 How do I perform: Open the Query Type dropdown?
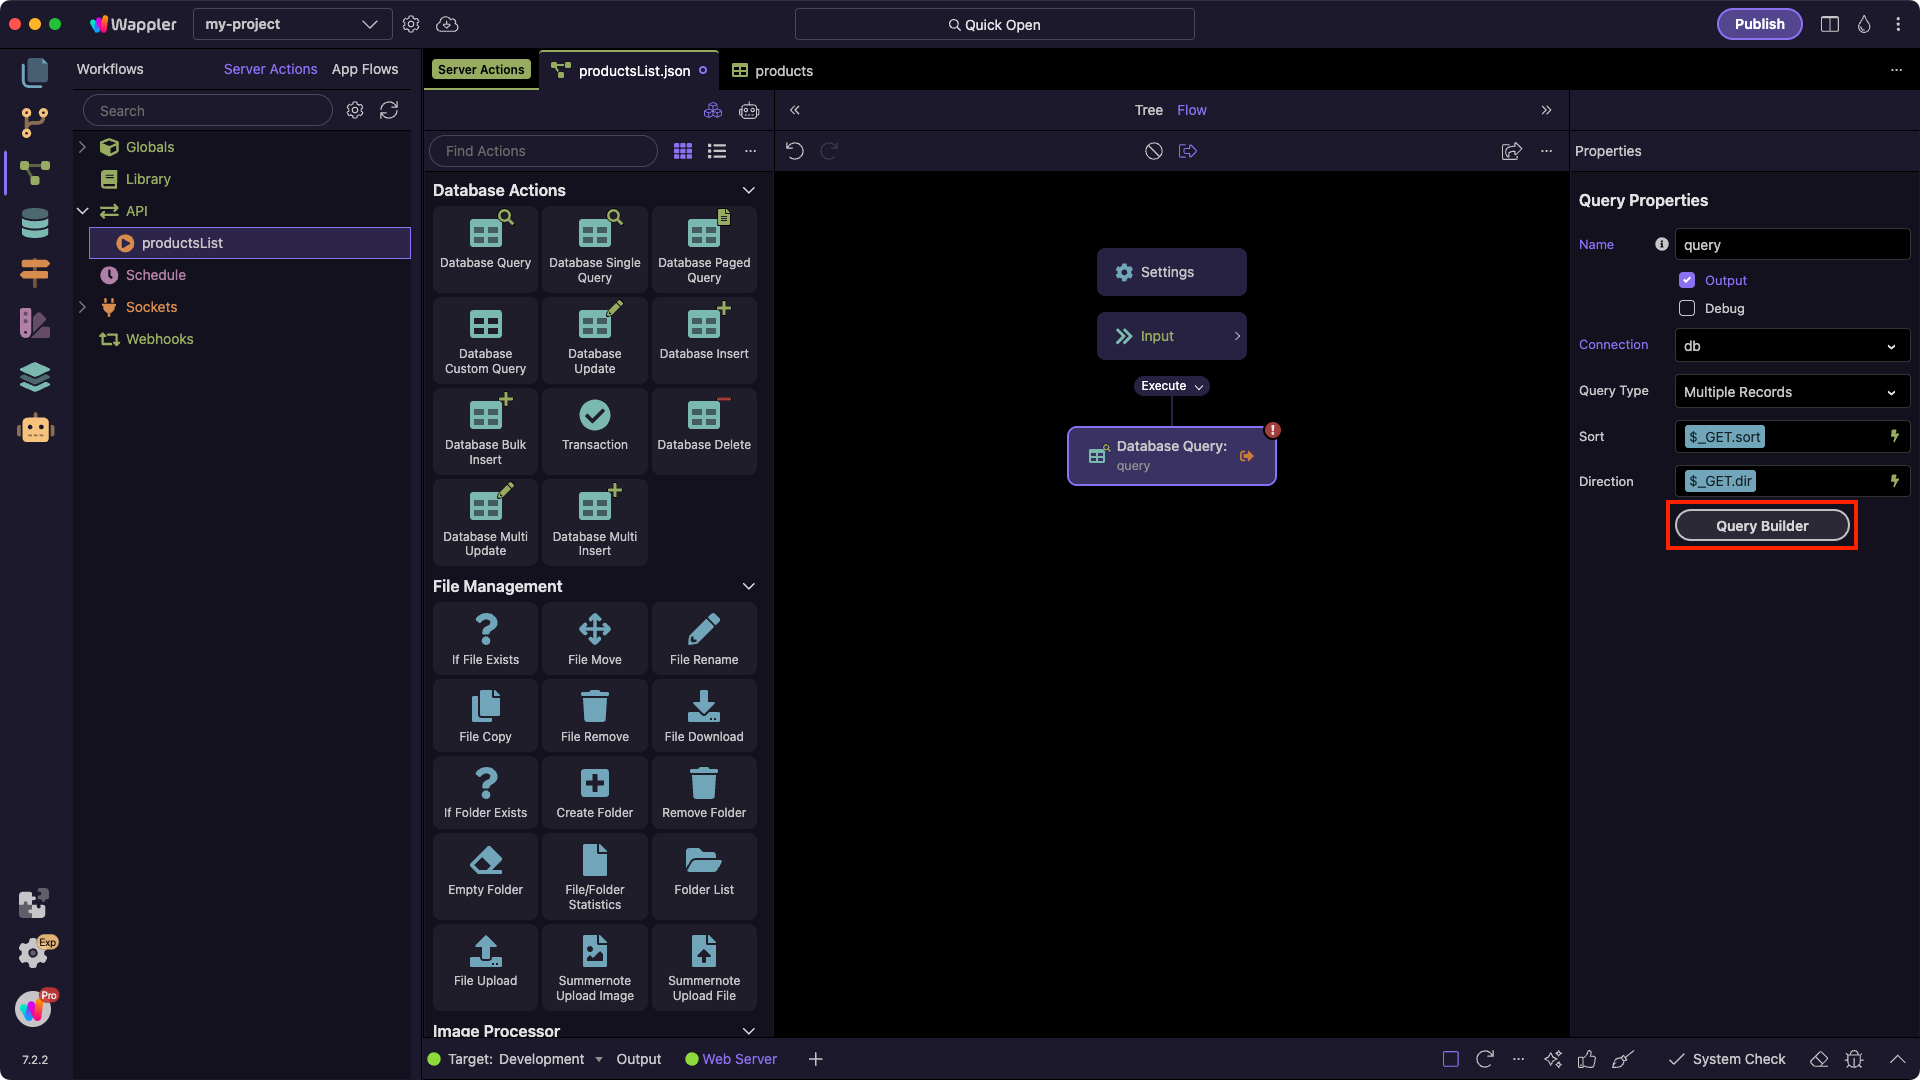[x=1791, y=392]
